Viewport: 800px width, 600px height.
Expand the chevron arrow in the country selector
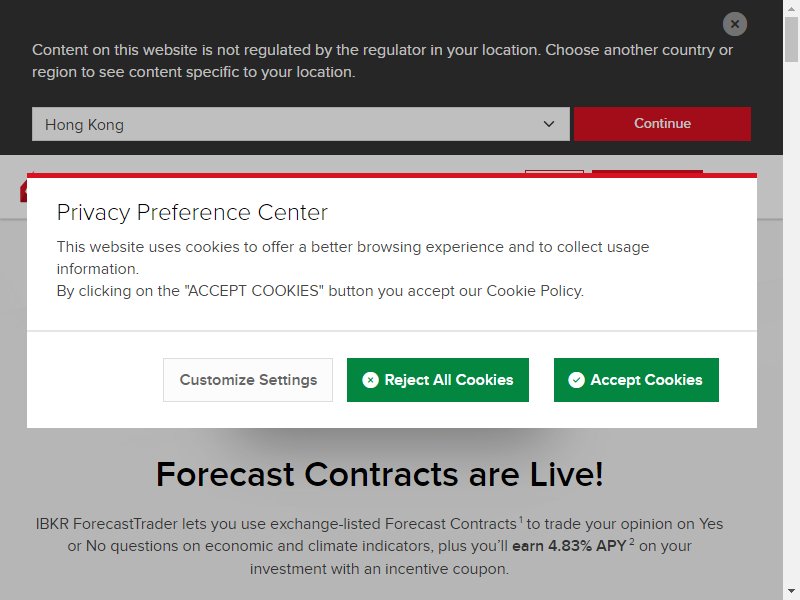[549, 124]
